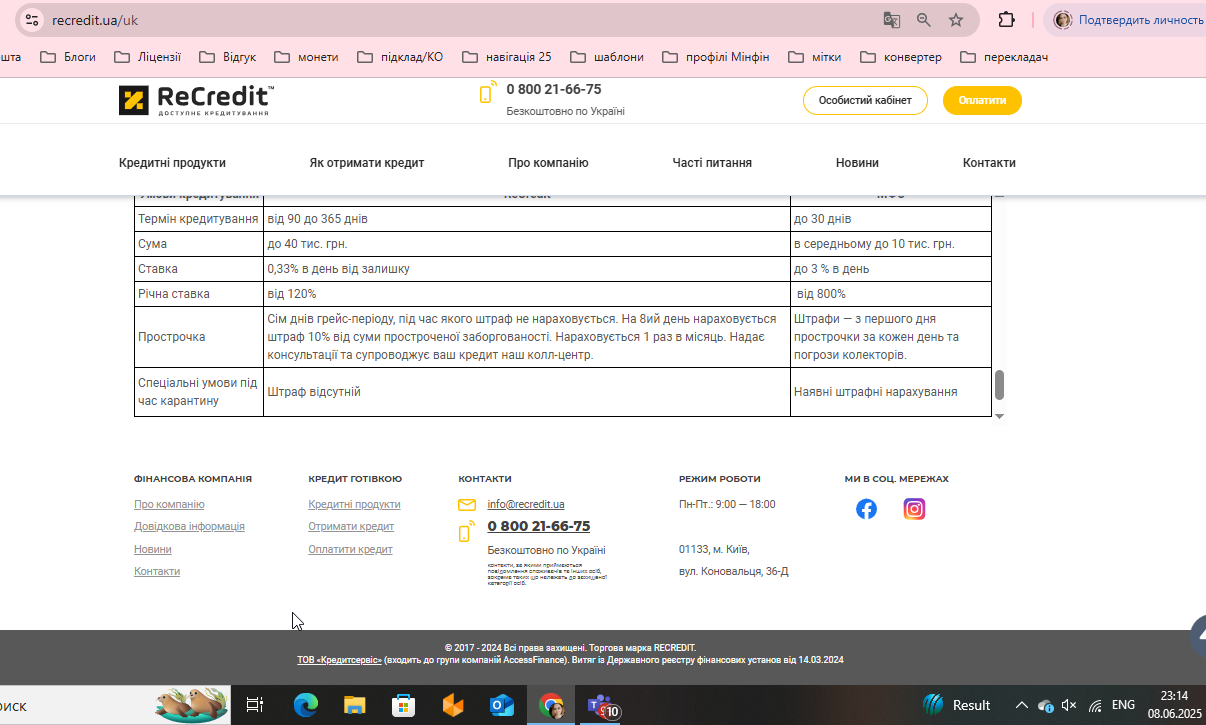Open the Instagram social icon
This screenshot has height=725, width=1206.
click(x=914, y=509)
